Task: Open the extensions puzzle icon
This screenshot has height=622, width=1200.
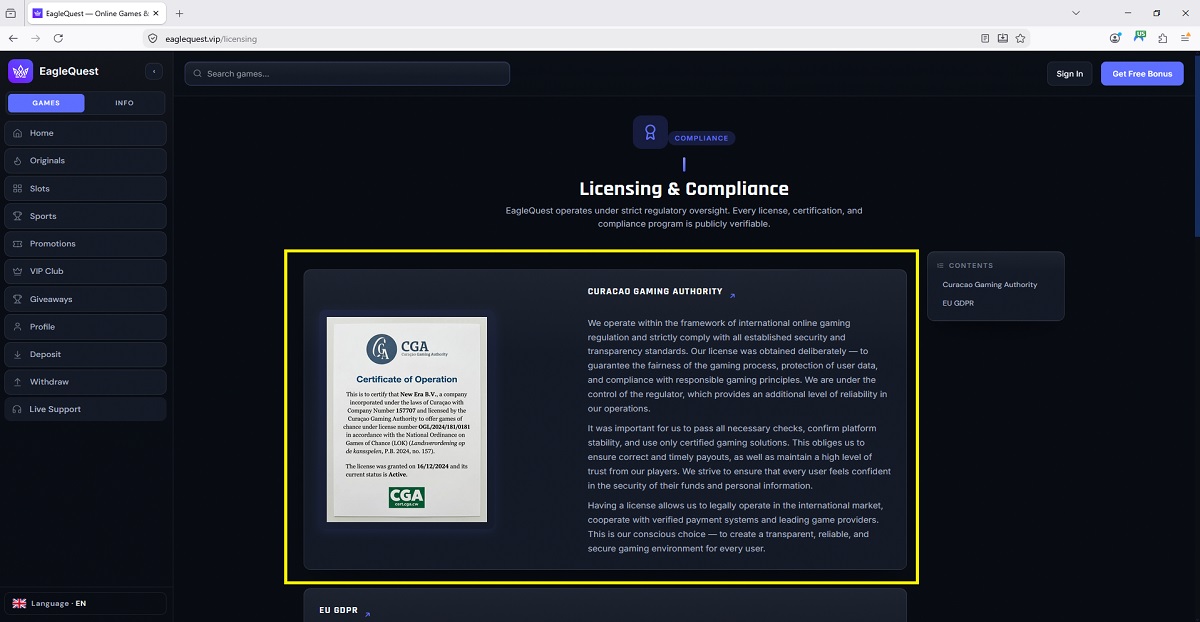Action: (1163, 38)
